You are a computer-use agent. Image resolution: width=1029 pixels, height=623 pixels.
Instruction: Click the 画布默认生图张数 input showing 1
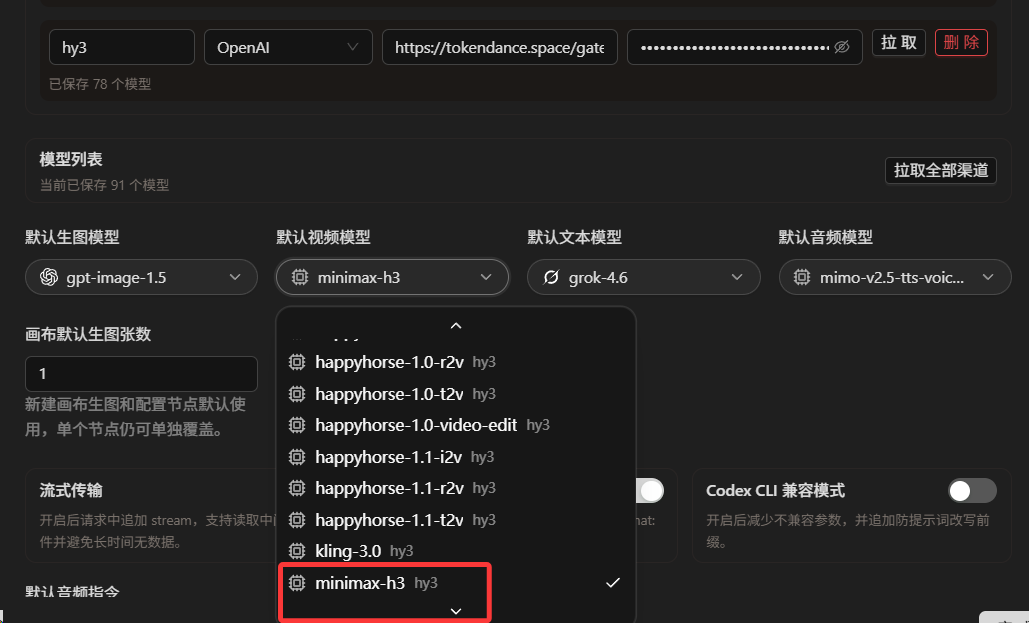point(141,374)
